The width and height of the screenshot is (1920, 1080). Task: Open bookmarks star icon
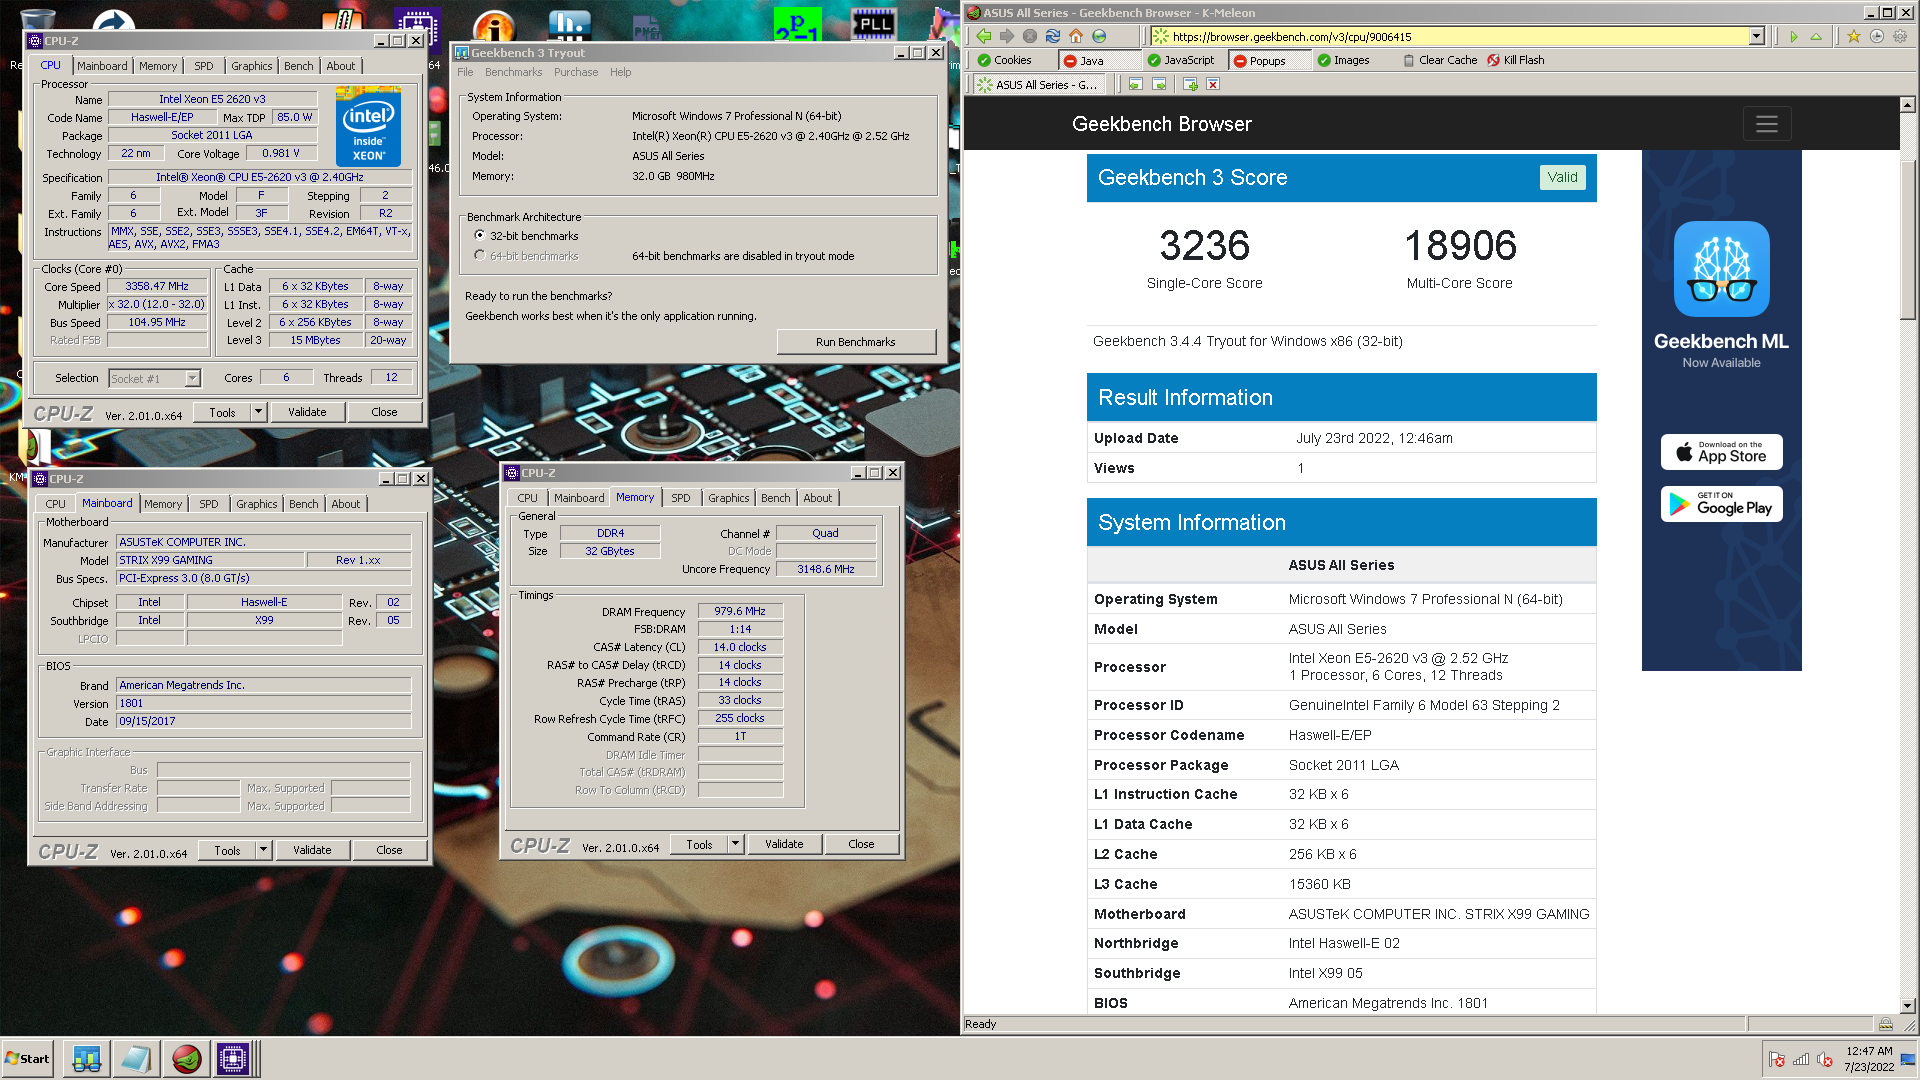(x=1853, y=36)
